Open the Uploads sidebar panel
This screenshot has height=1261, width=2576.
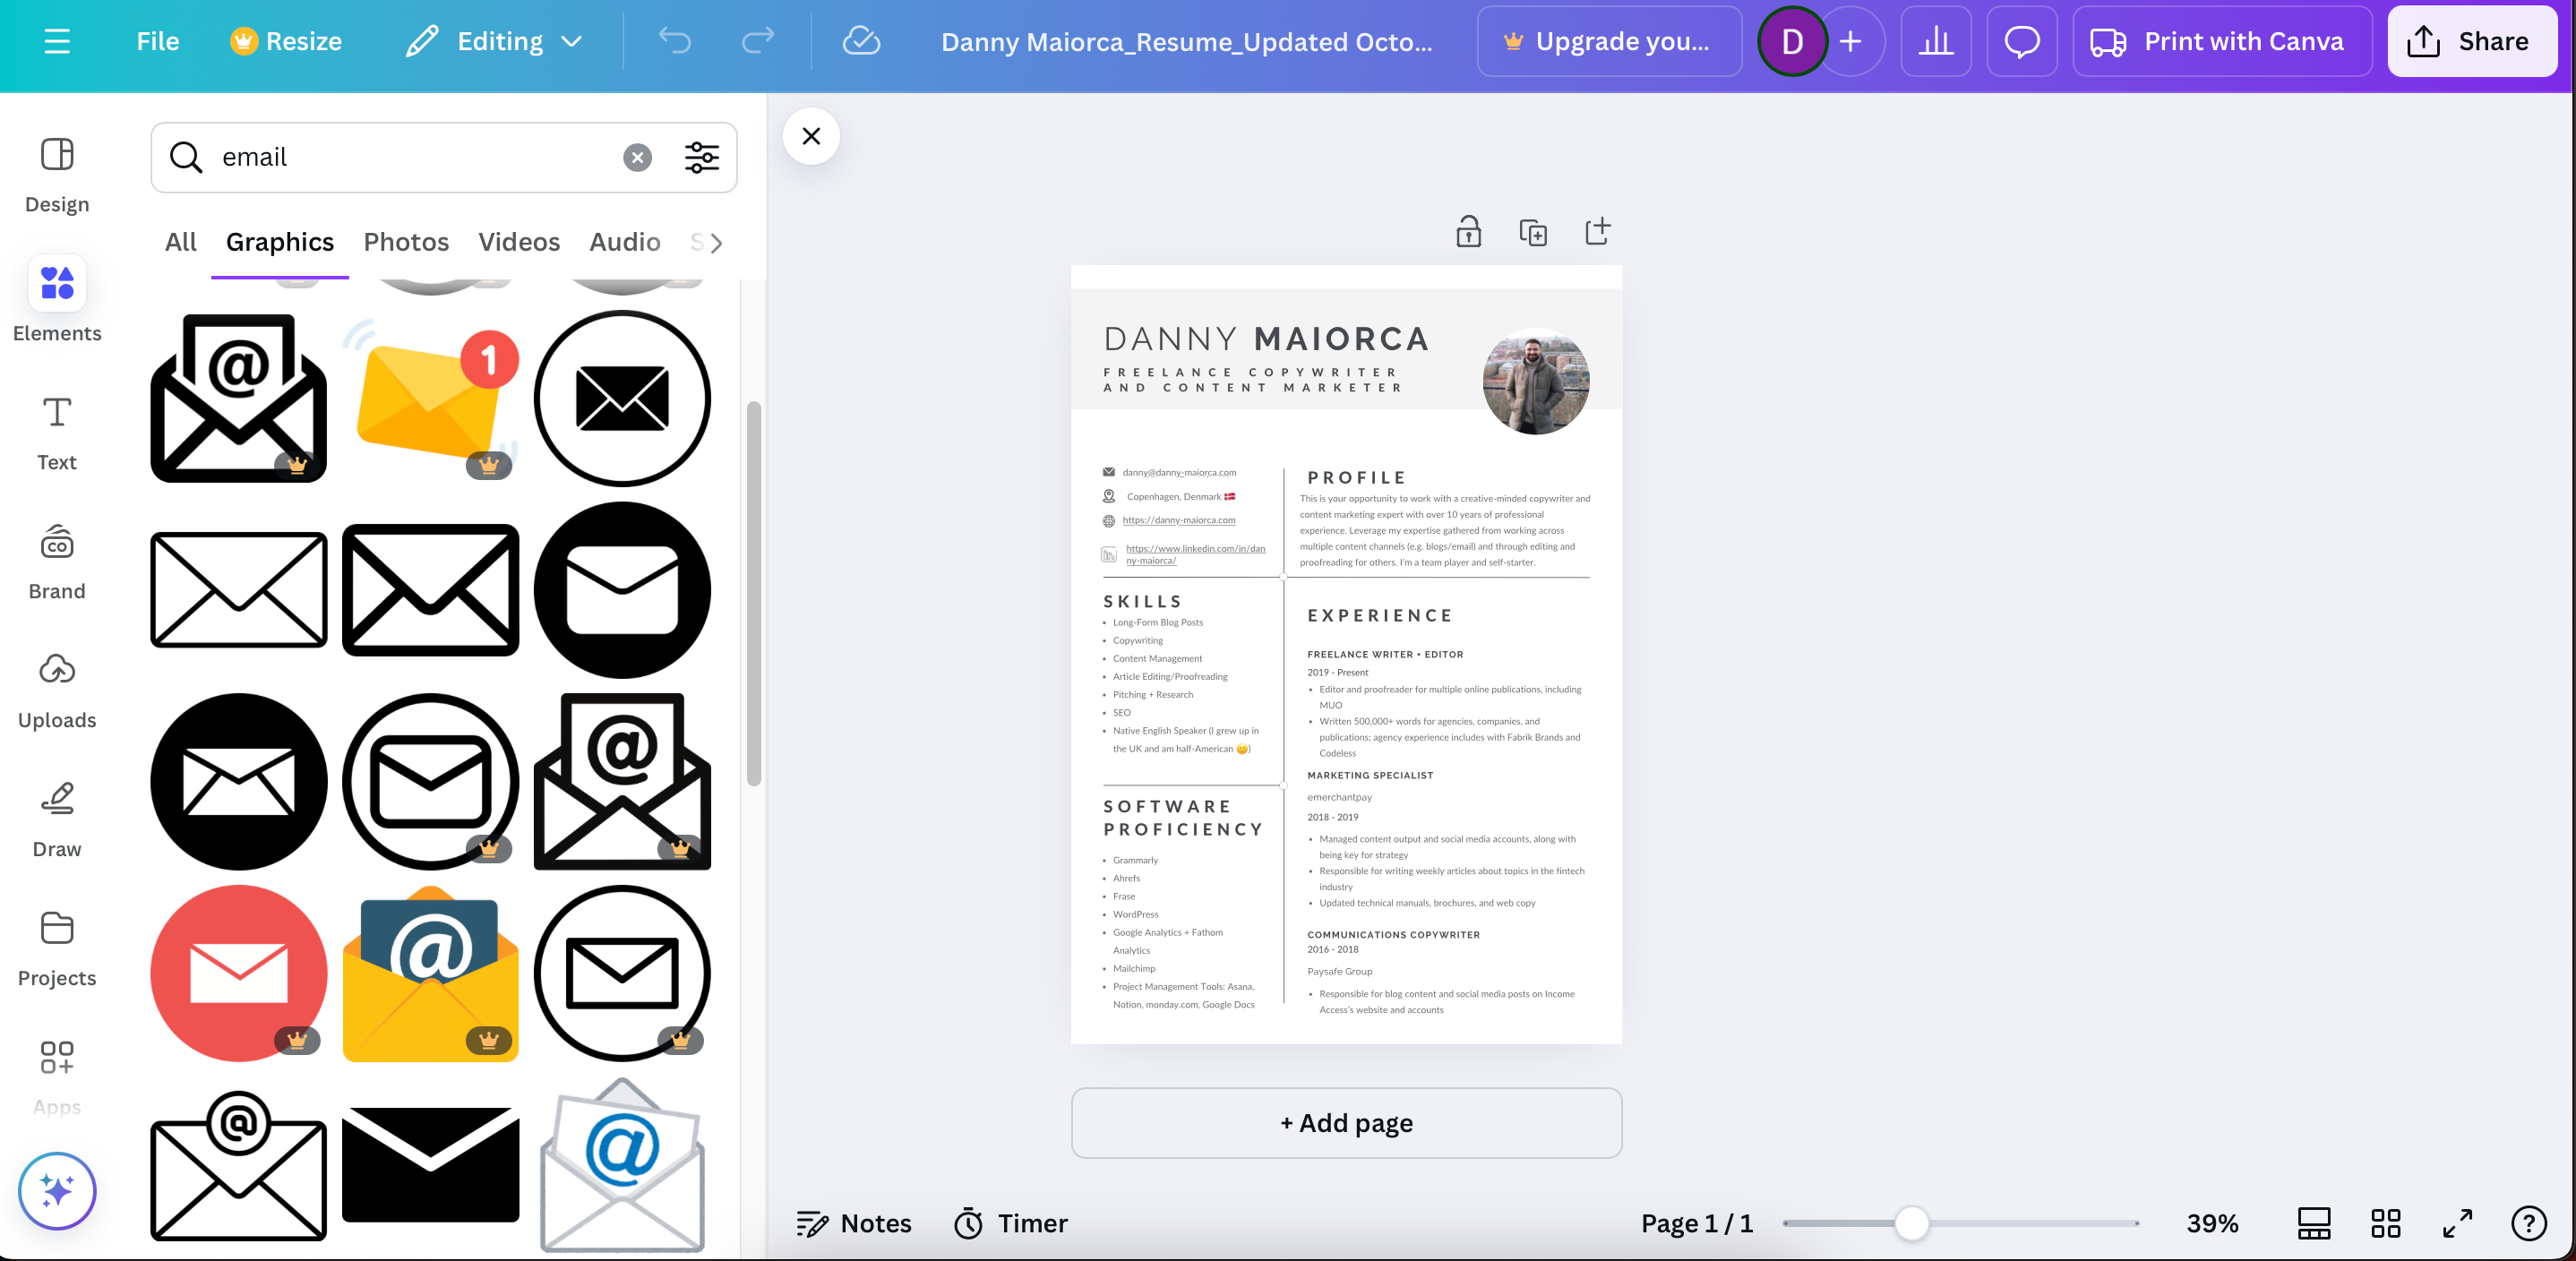point(57,691)
